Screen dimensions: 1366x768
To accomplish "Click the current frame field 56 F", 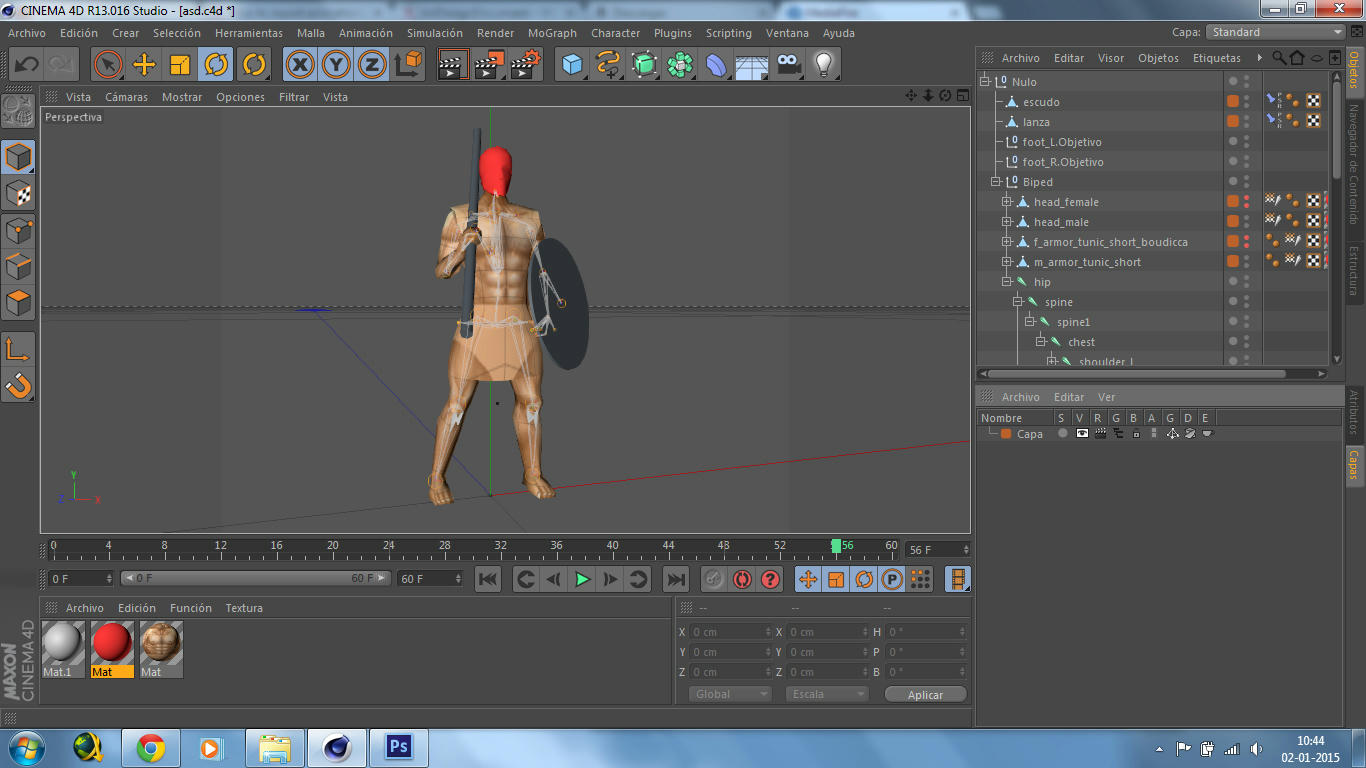I will (938, 550).
